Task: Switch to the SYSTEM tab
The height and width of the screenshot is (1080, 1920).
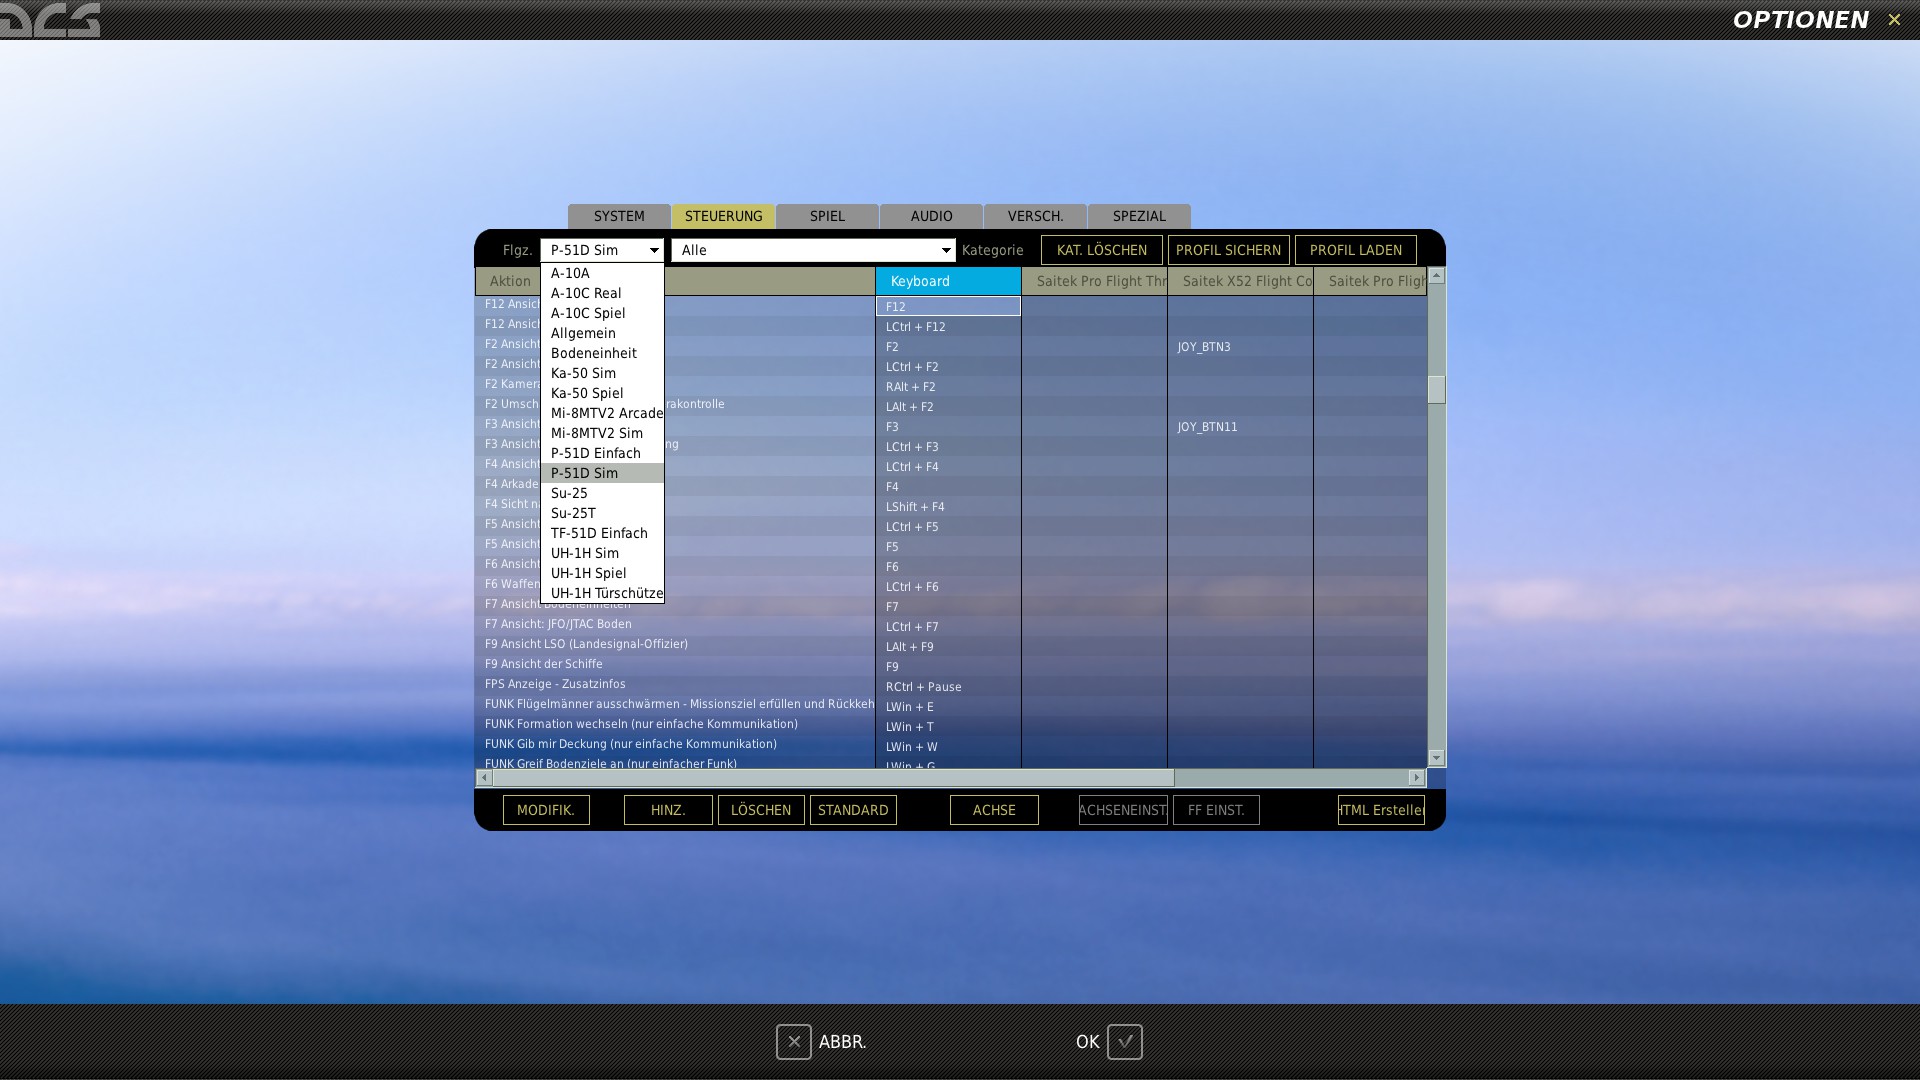Action: [619, 216]
